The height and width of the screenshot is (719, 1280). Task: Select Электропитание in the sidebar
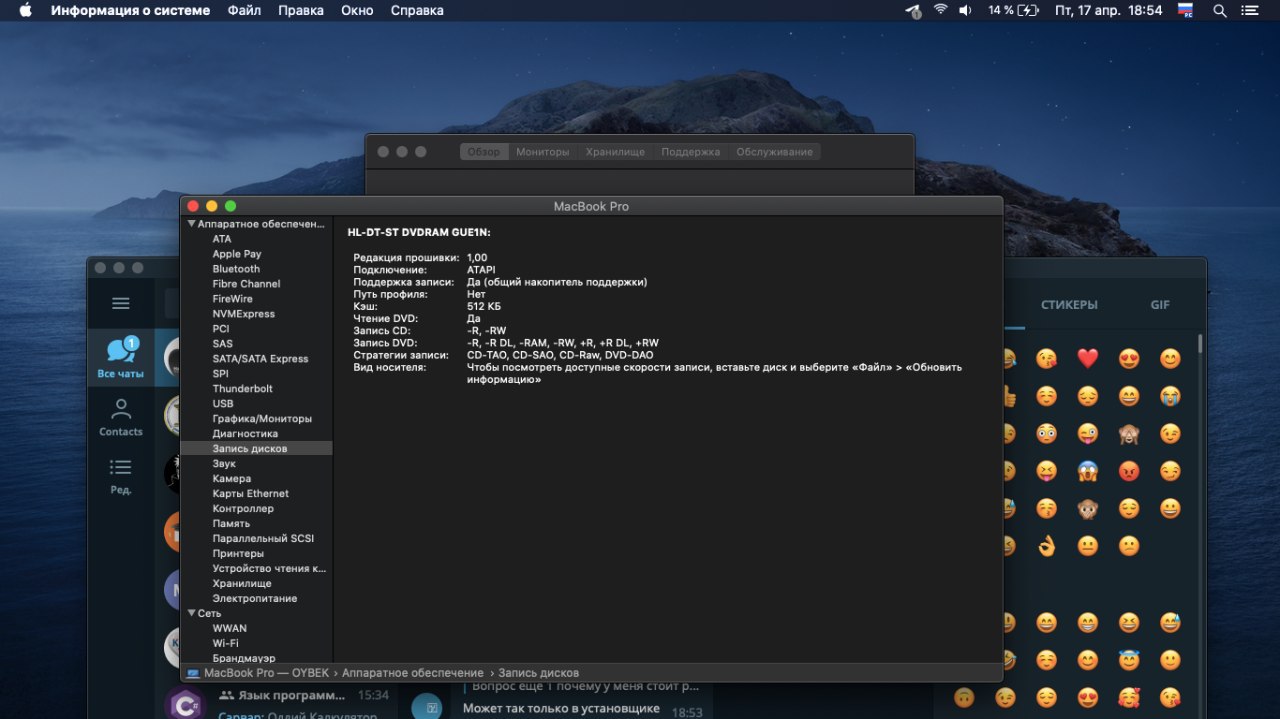pyautogui.click(x=257, y=599)
